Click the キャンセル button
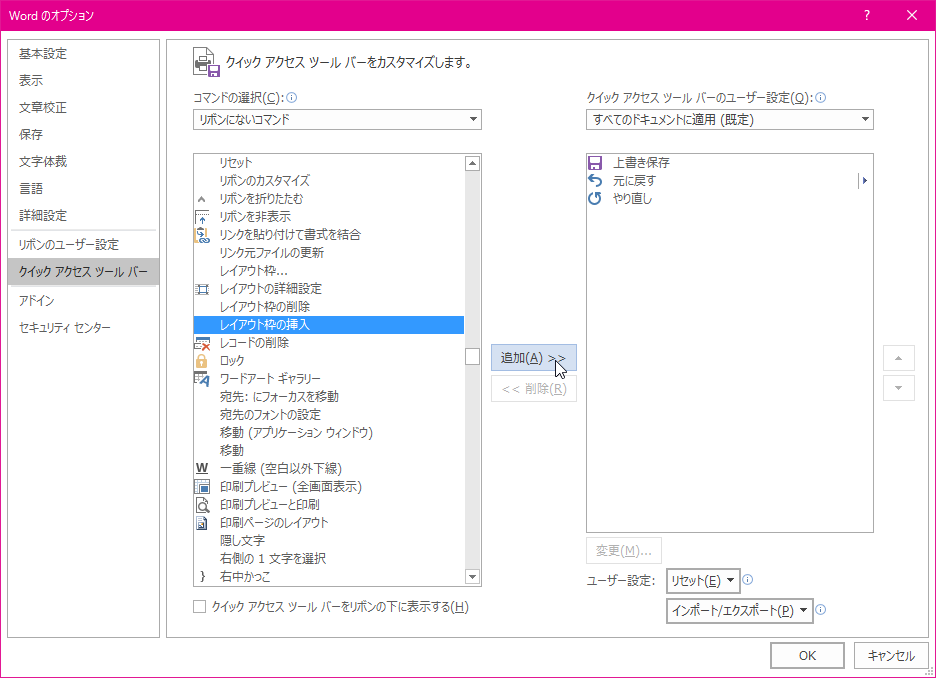The width and height of the screenshot is (936, 678). point(891,655)
